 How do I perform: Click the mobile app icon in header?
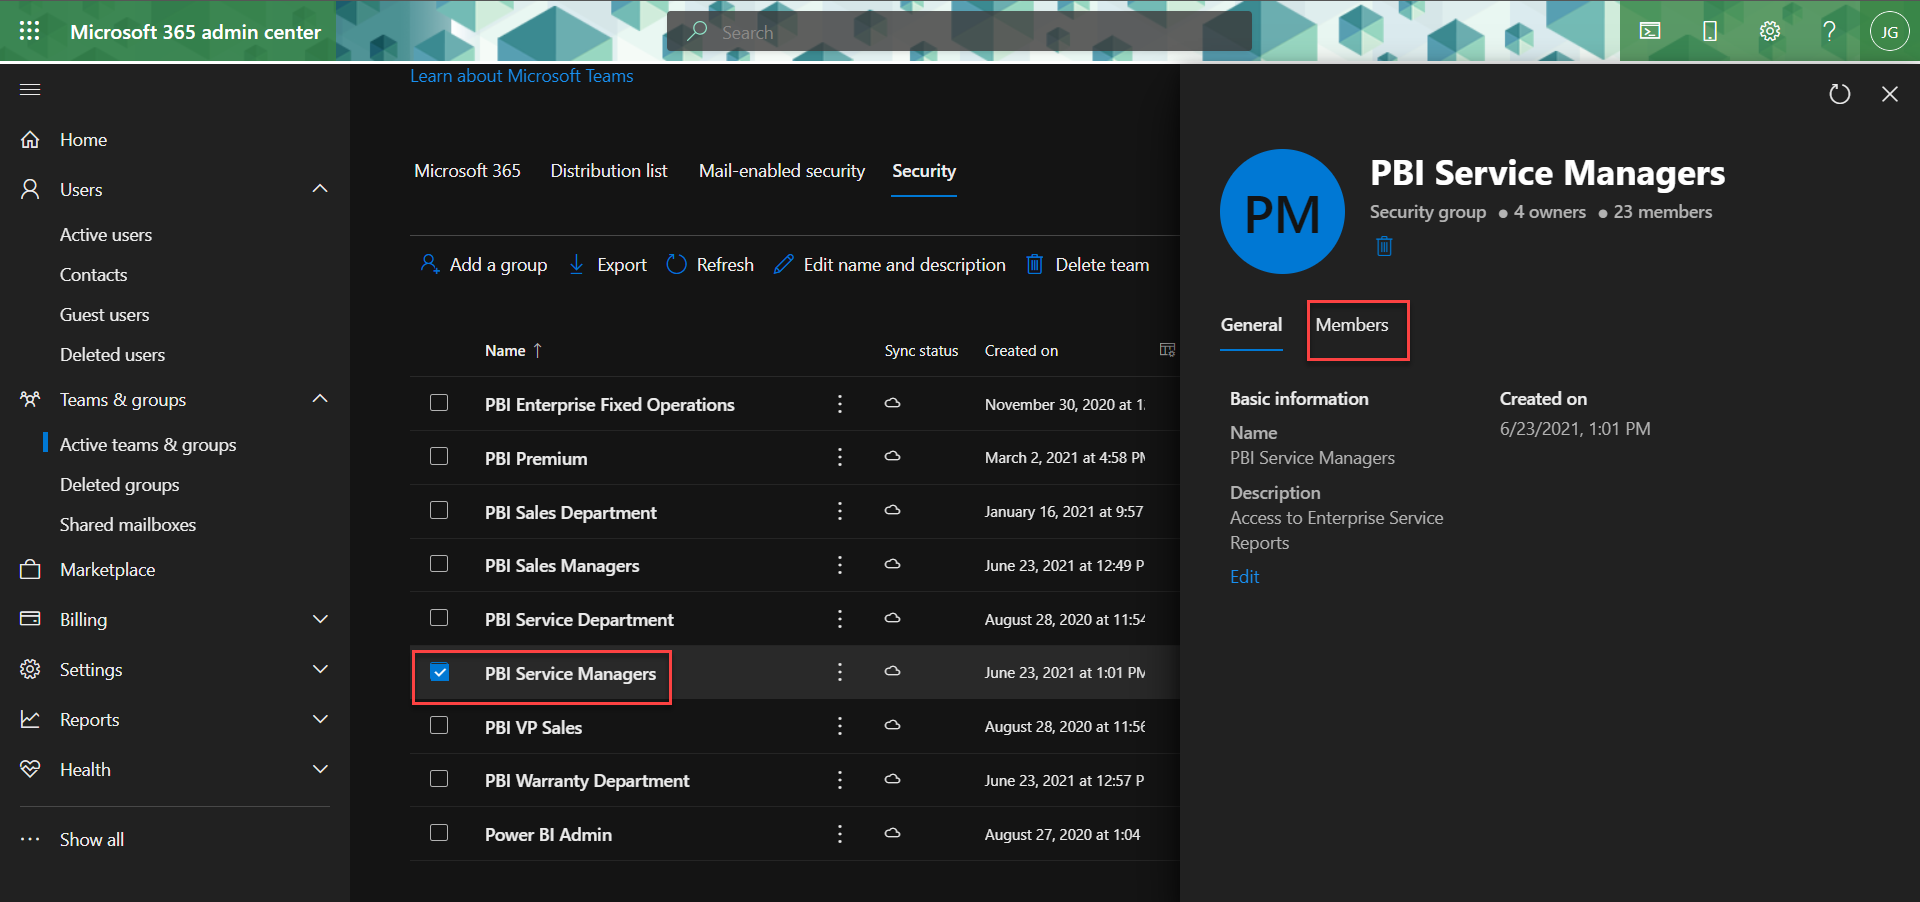[1710, 31]
